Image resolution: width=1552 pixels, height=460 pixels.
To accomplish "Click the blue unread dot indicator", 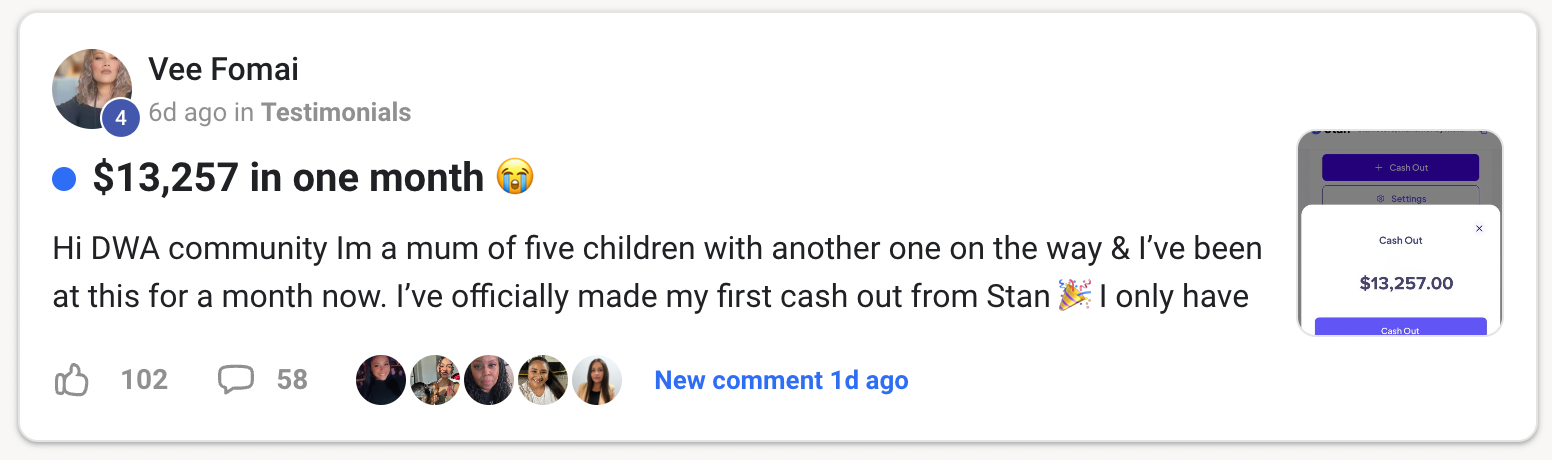I will pos(64,179).
